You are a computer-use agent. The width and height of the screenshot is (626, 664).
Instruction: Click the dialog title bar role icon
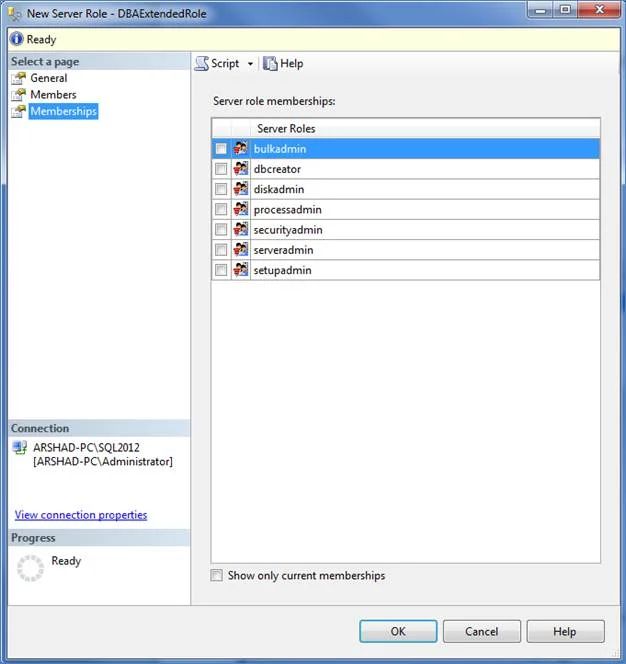(x=14, y=14)
